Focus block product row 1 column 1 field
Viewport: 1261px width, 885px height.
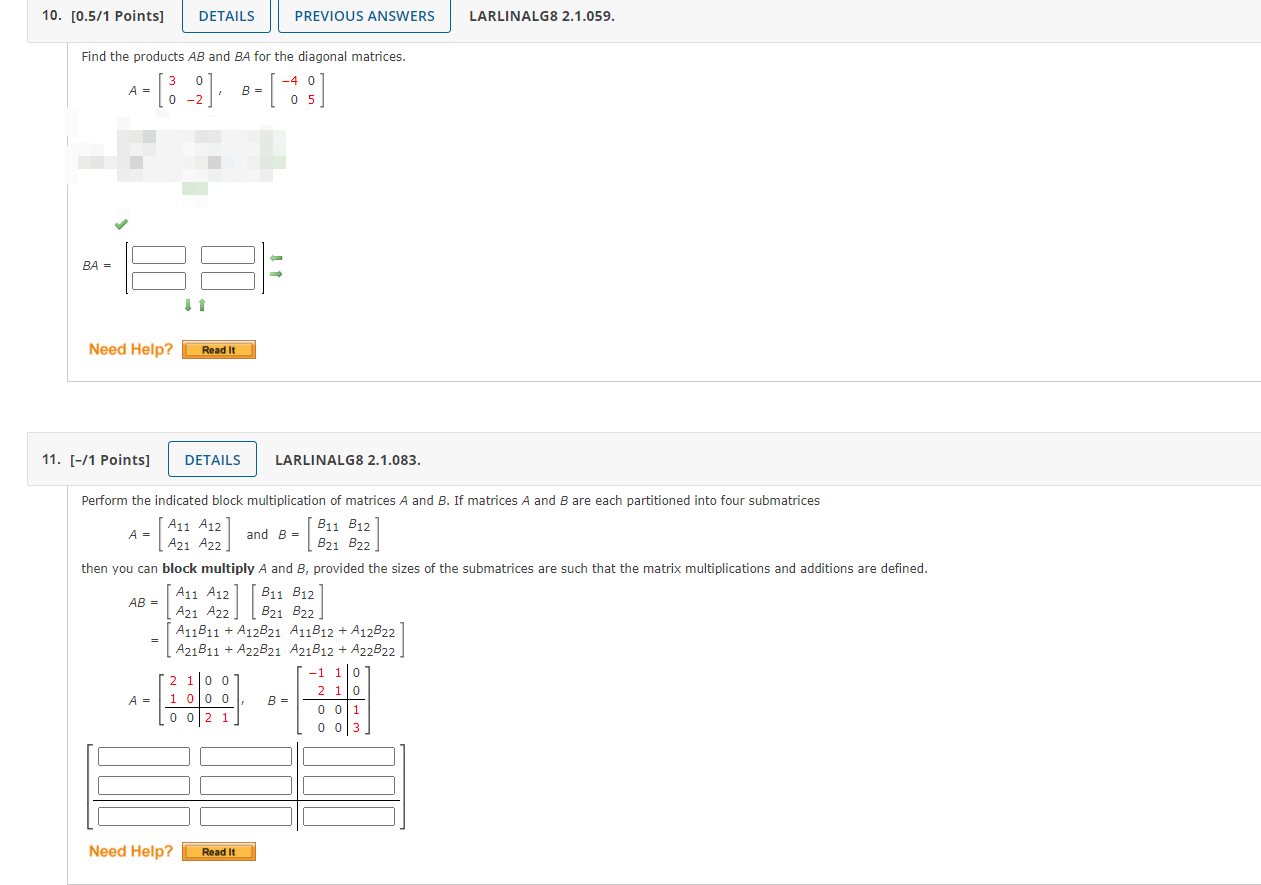(x=144, y=757)
